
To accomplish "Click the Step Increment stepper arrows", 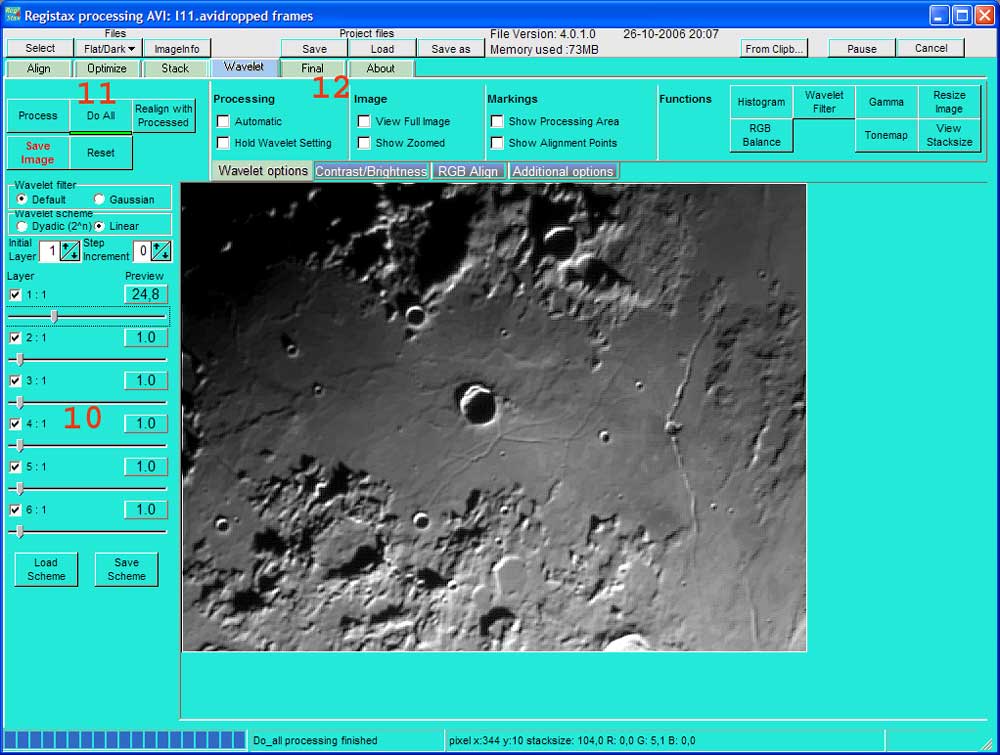I will [161, 251].
